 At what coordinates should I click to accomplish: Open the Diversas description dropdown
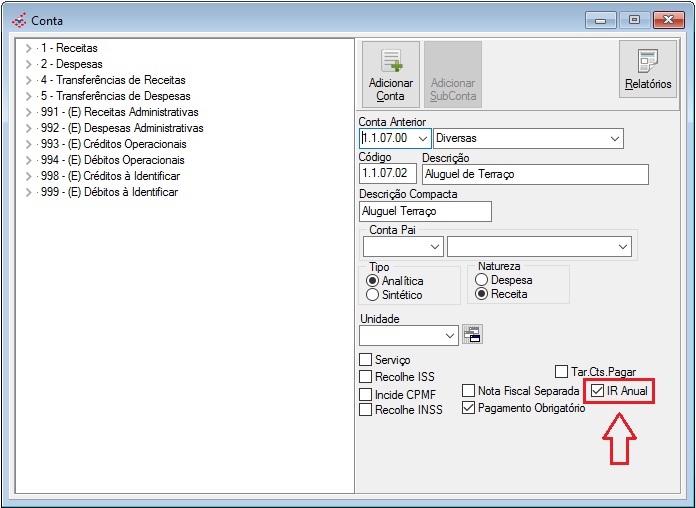coord(613,138)
